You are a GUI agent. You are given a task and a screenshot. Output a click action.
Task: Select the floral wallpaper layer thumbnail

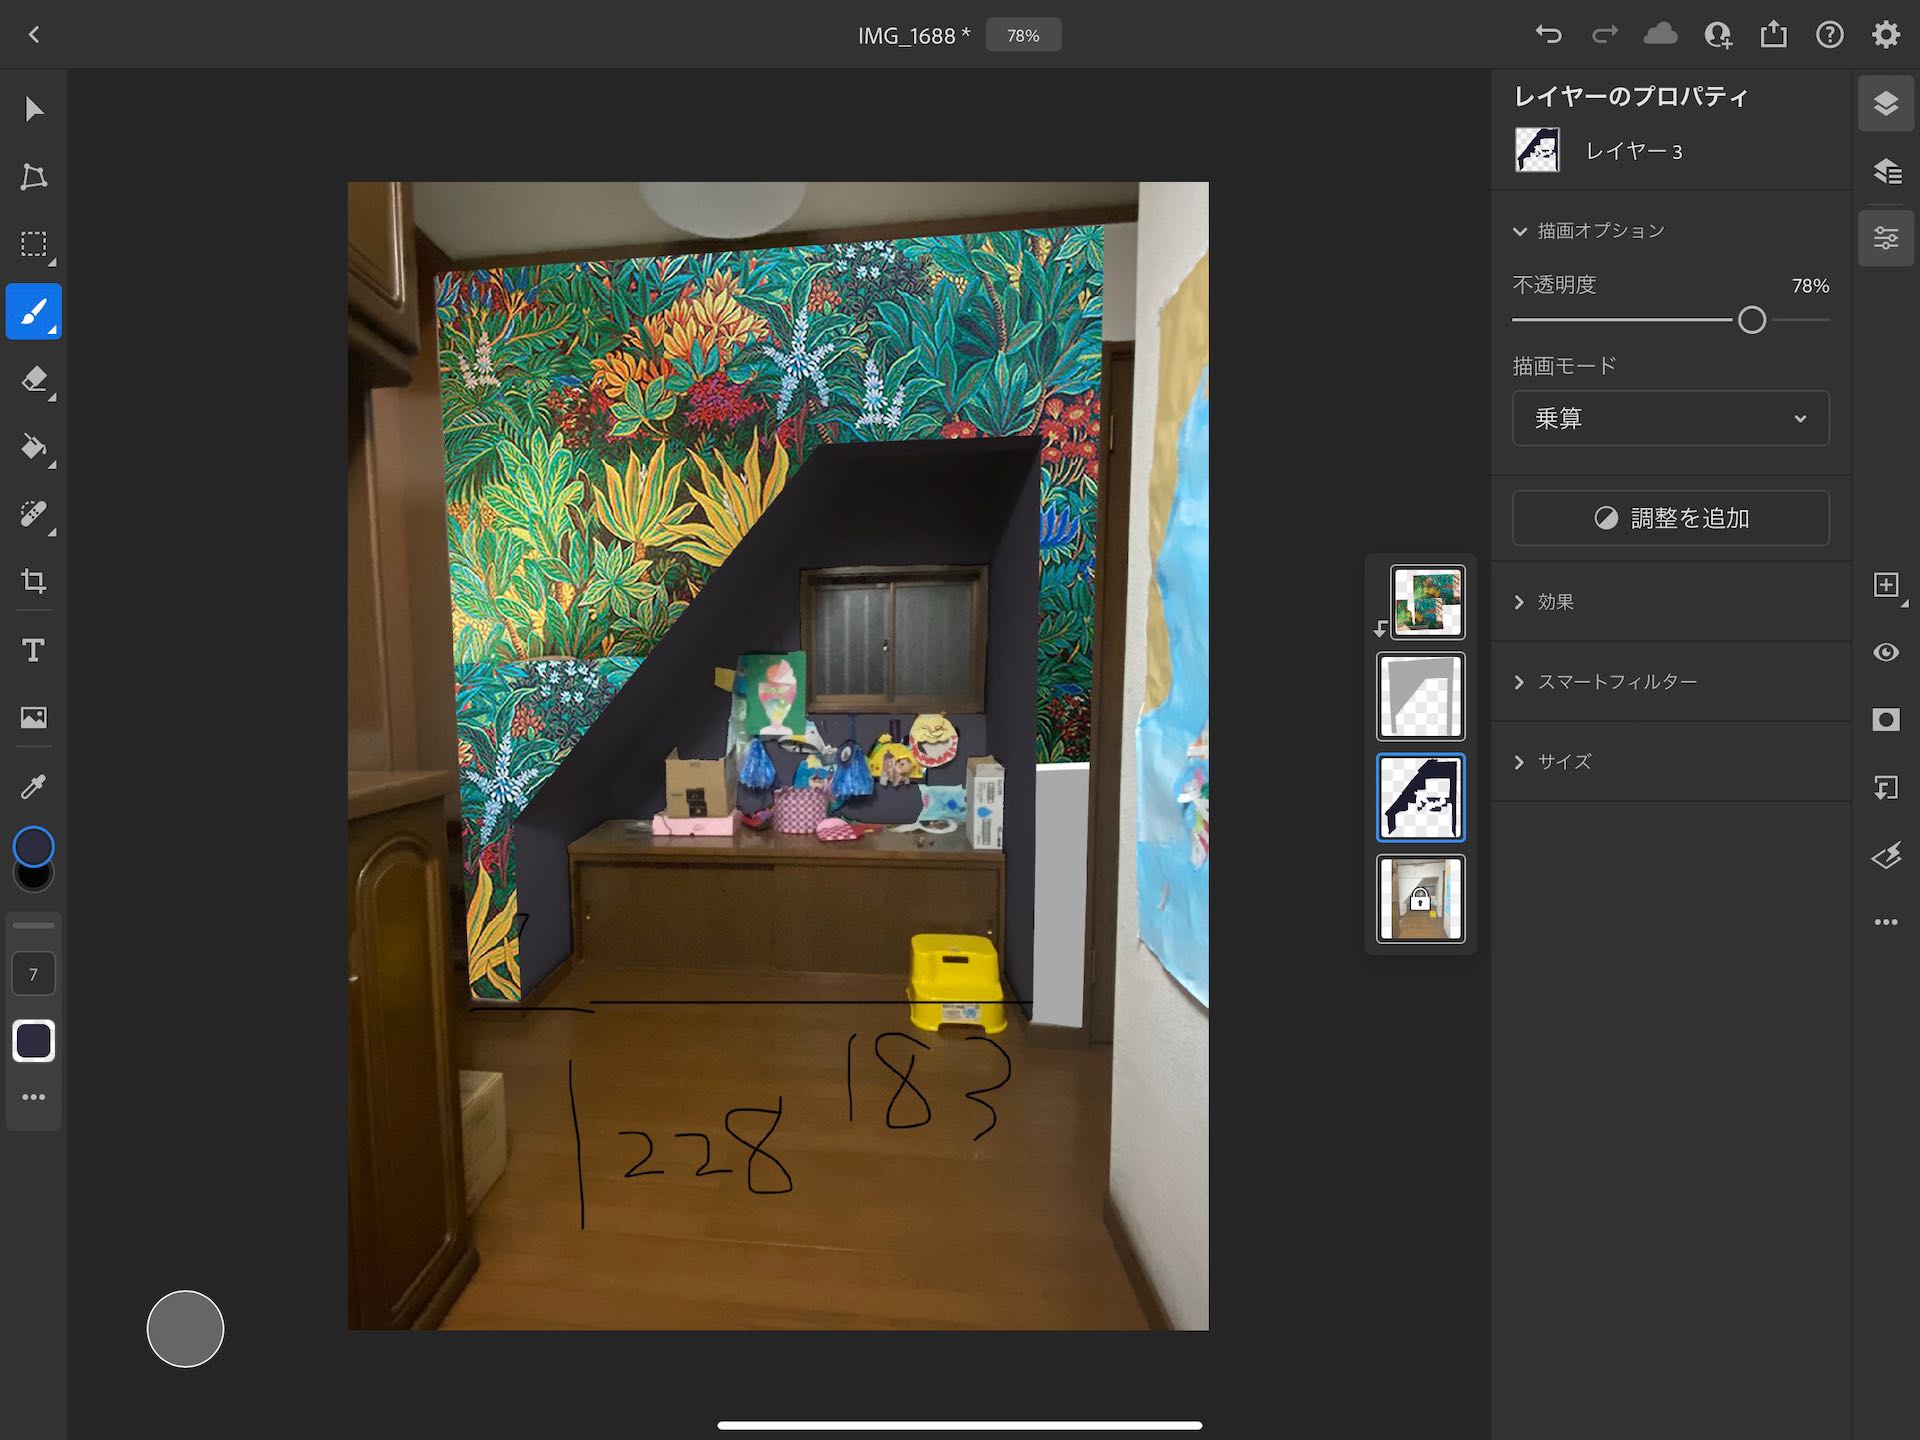click(1427, 602)
